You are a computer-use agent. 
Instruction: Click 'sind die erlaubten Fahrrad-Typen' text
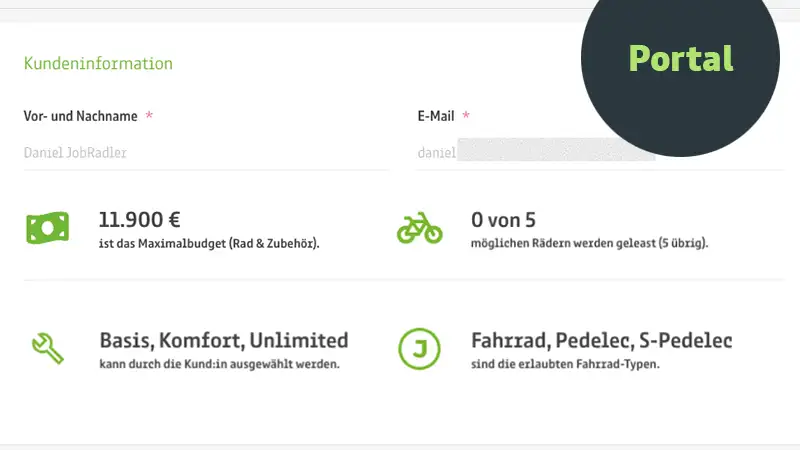pos(566,364)
